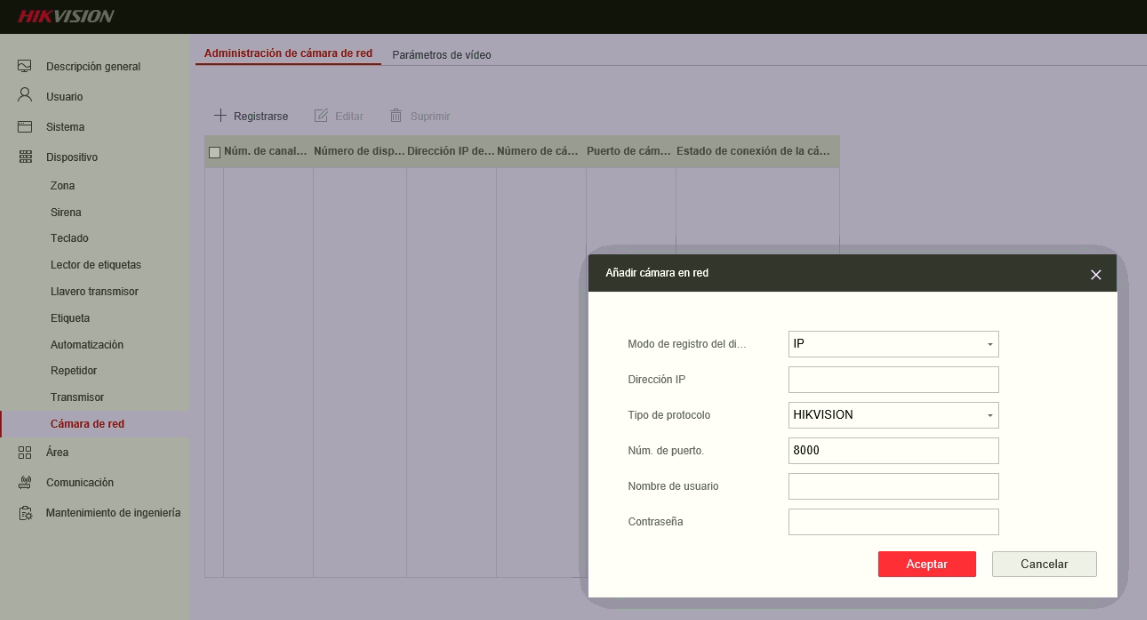
Task: Open the Modo de registro dropdown
Action: click(893, 344)
